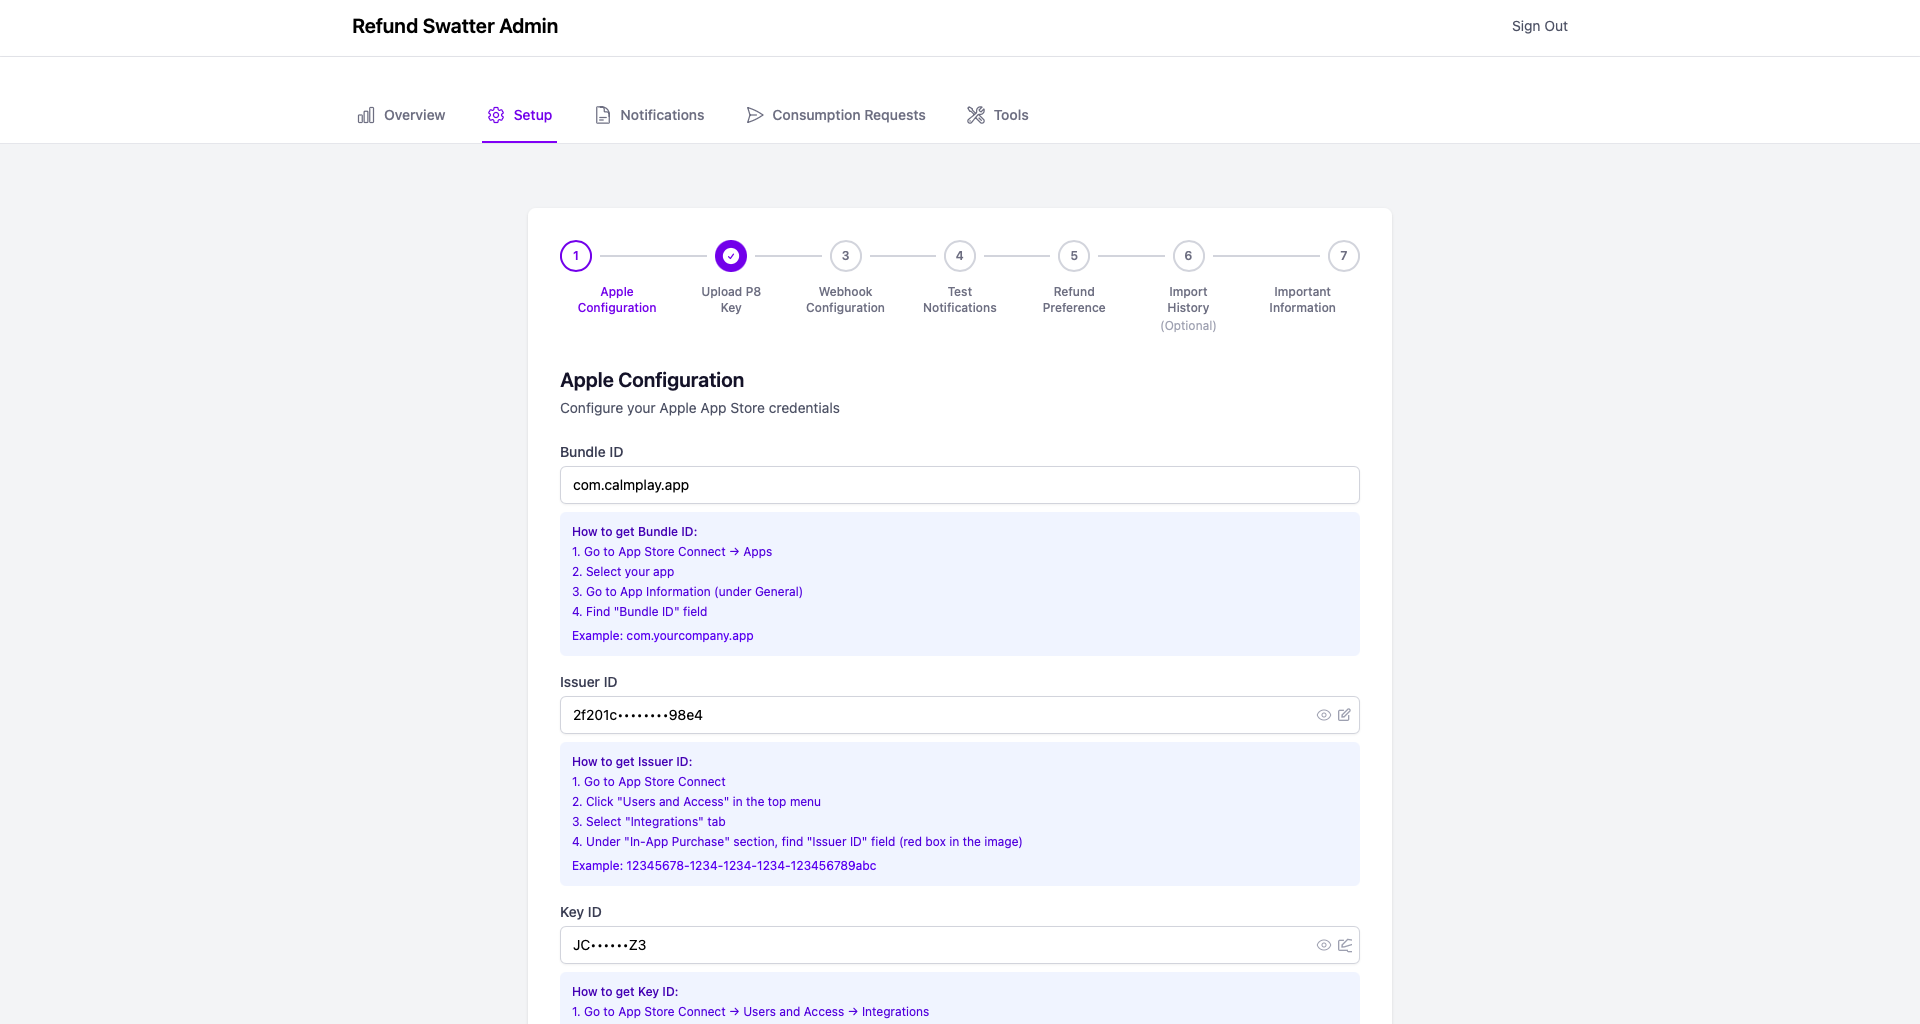This screenshot has width=1920, height=1024.
Task: Open the Tools tab
Action: pos(997,115)
